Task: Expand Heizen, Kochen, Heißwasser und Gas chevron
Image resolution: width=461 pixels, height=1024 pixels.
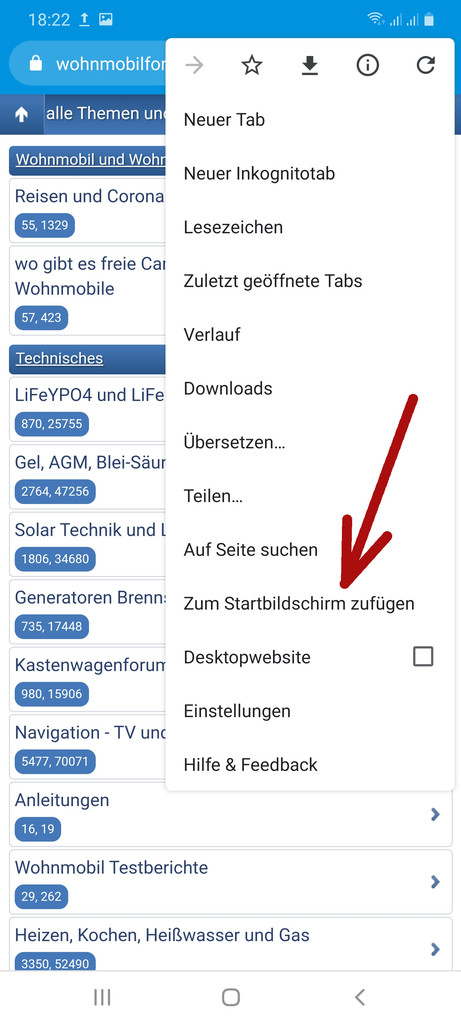Action: 435,949
